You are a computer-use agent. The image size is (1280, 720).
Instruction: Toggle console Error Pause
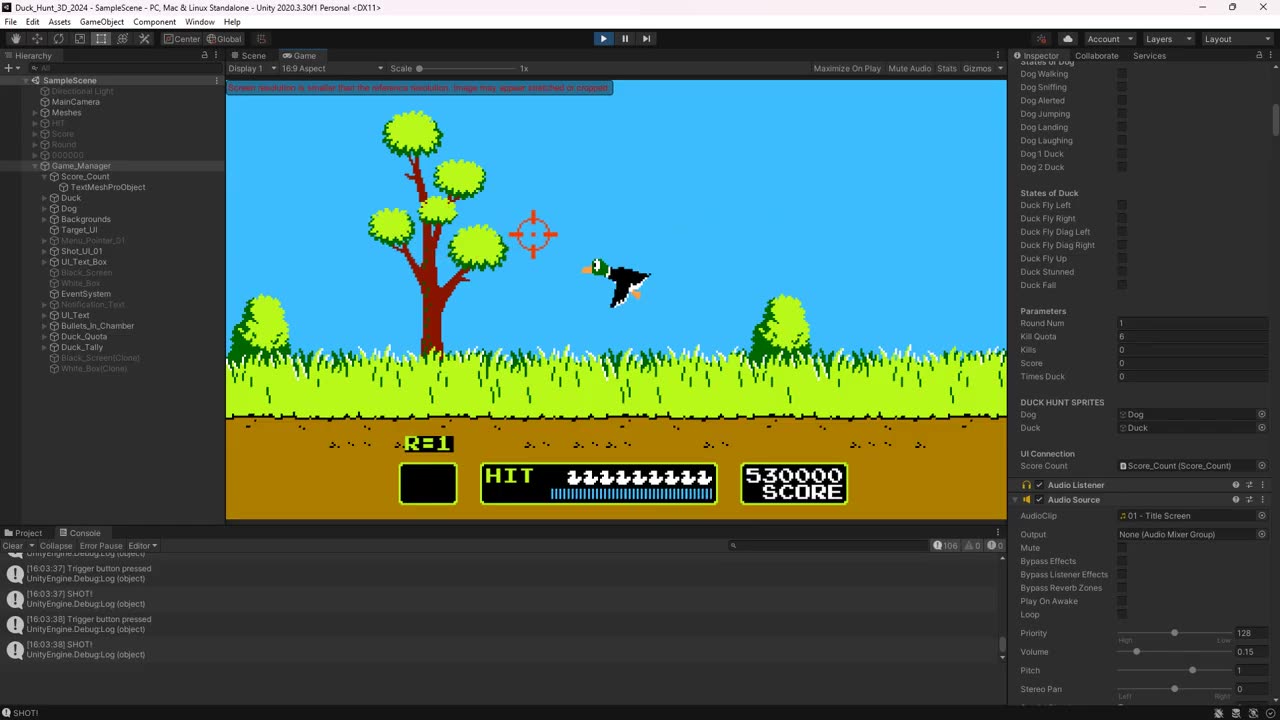pyautogui.click(x=101, y=546)
